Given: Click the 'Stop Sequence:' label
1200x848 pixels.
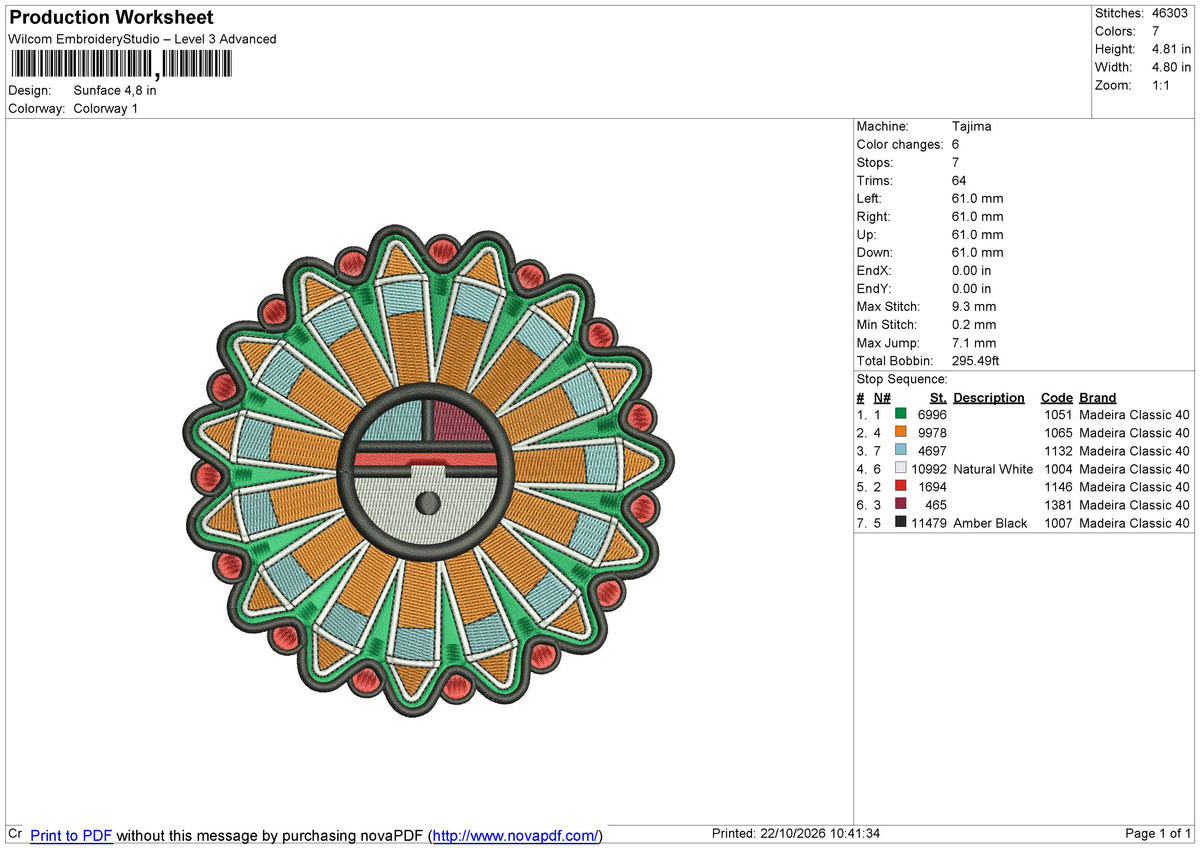Looking at the screenshot, I should point(902,379).
